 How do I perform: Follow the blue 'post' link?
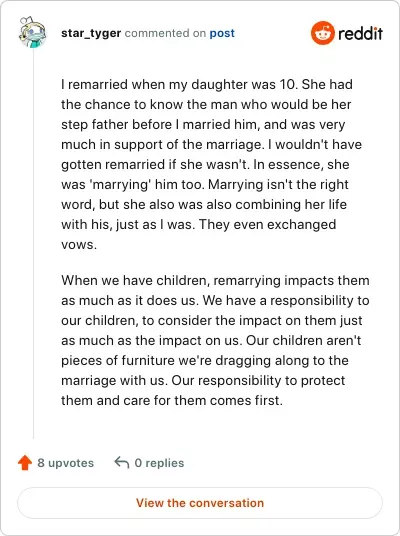coord(222,34)
